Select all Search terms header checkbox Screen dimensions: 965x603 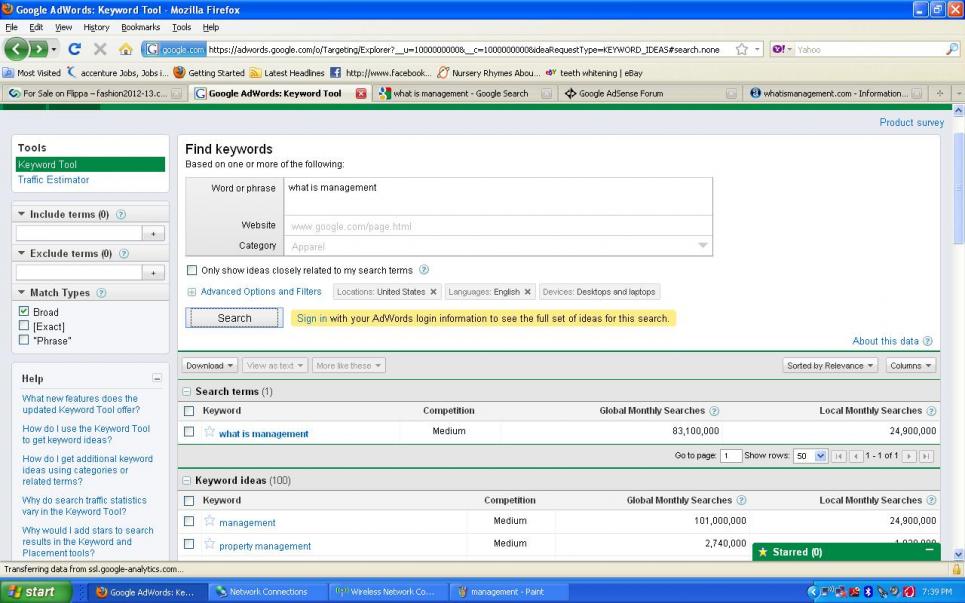point(189,411)
